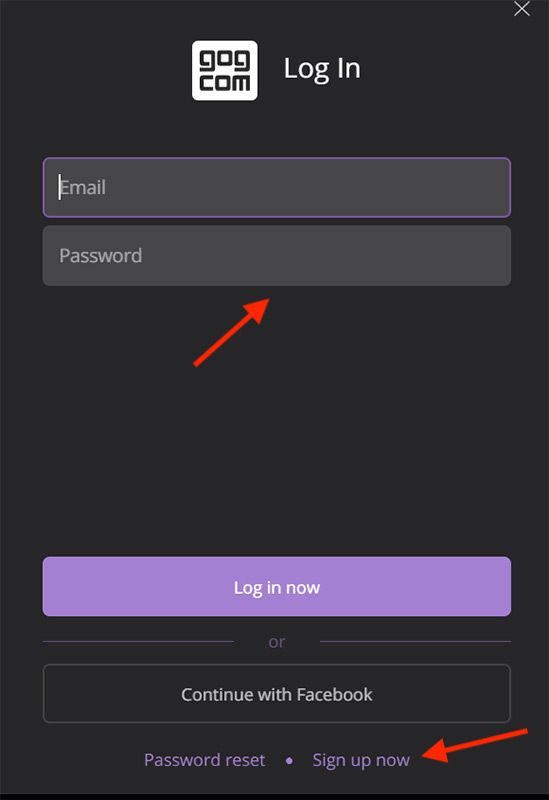The image size is (549, 800).
Task: Select the purple Log in now label
Action: [x=277, y=588]
